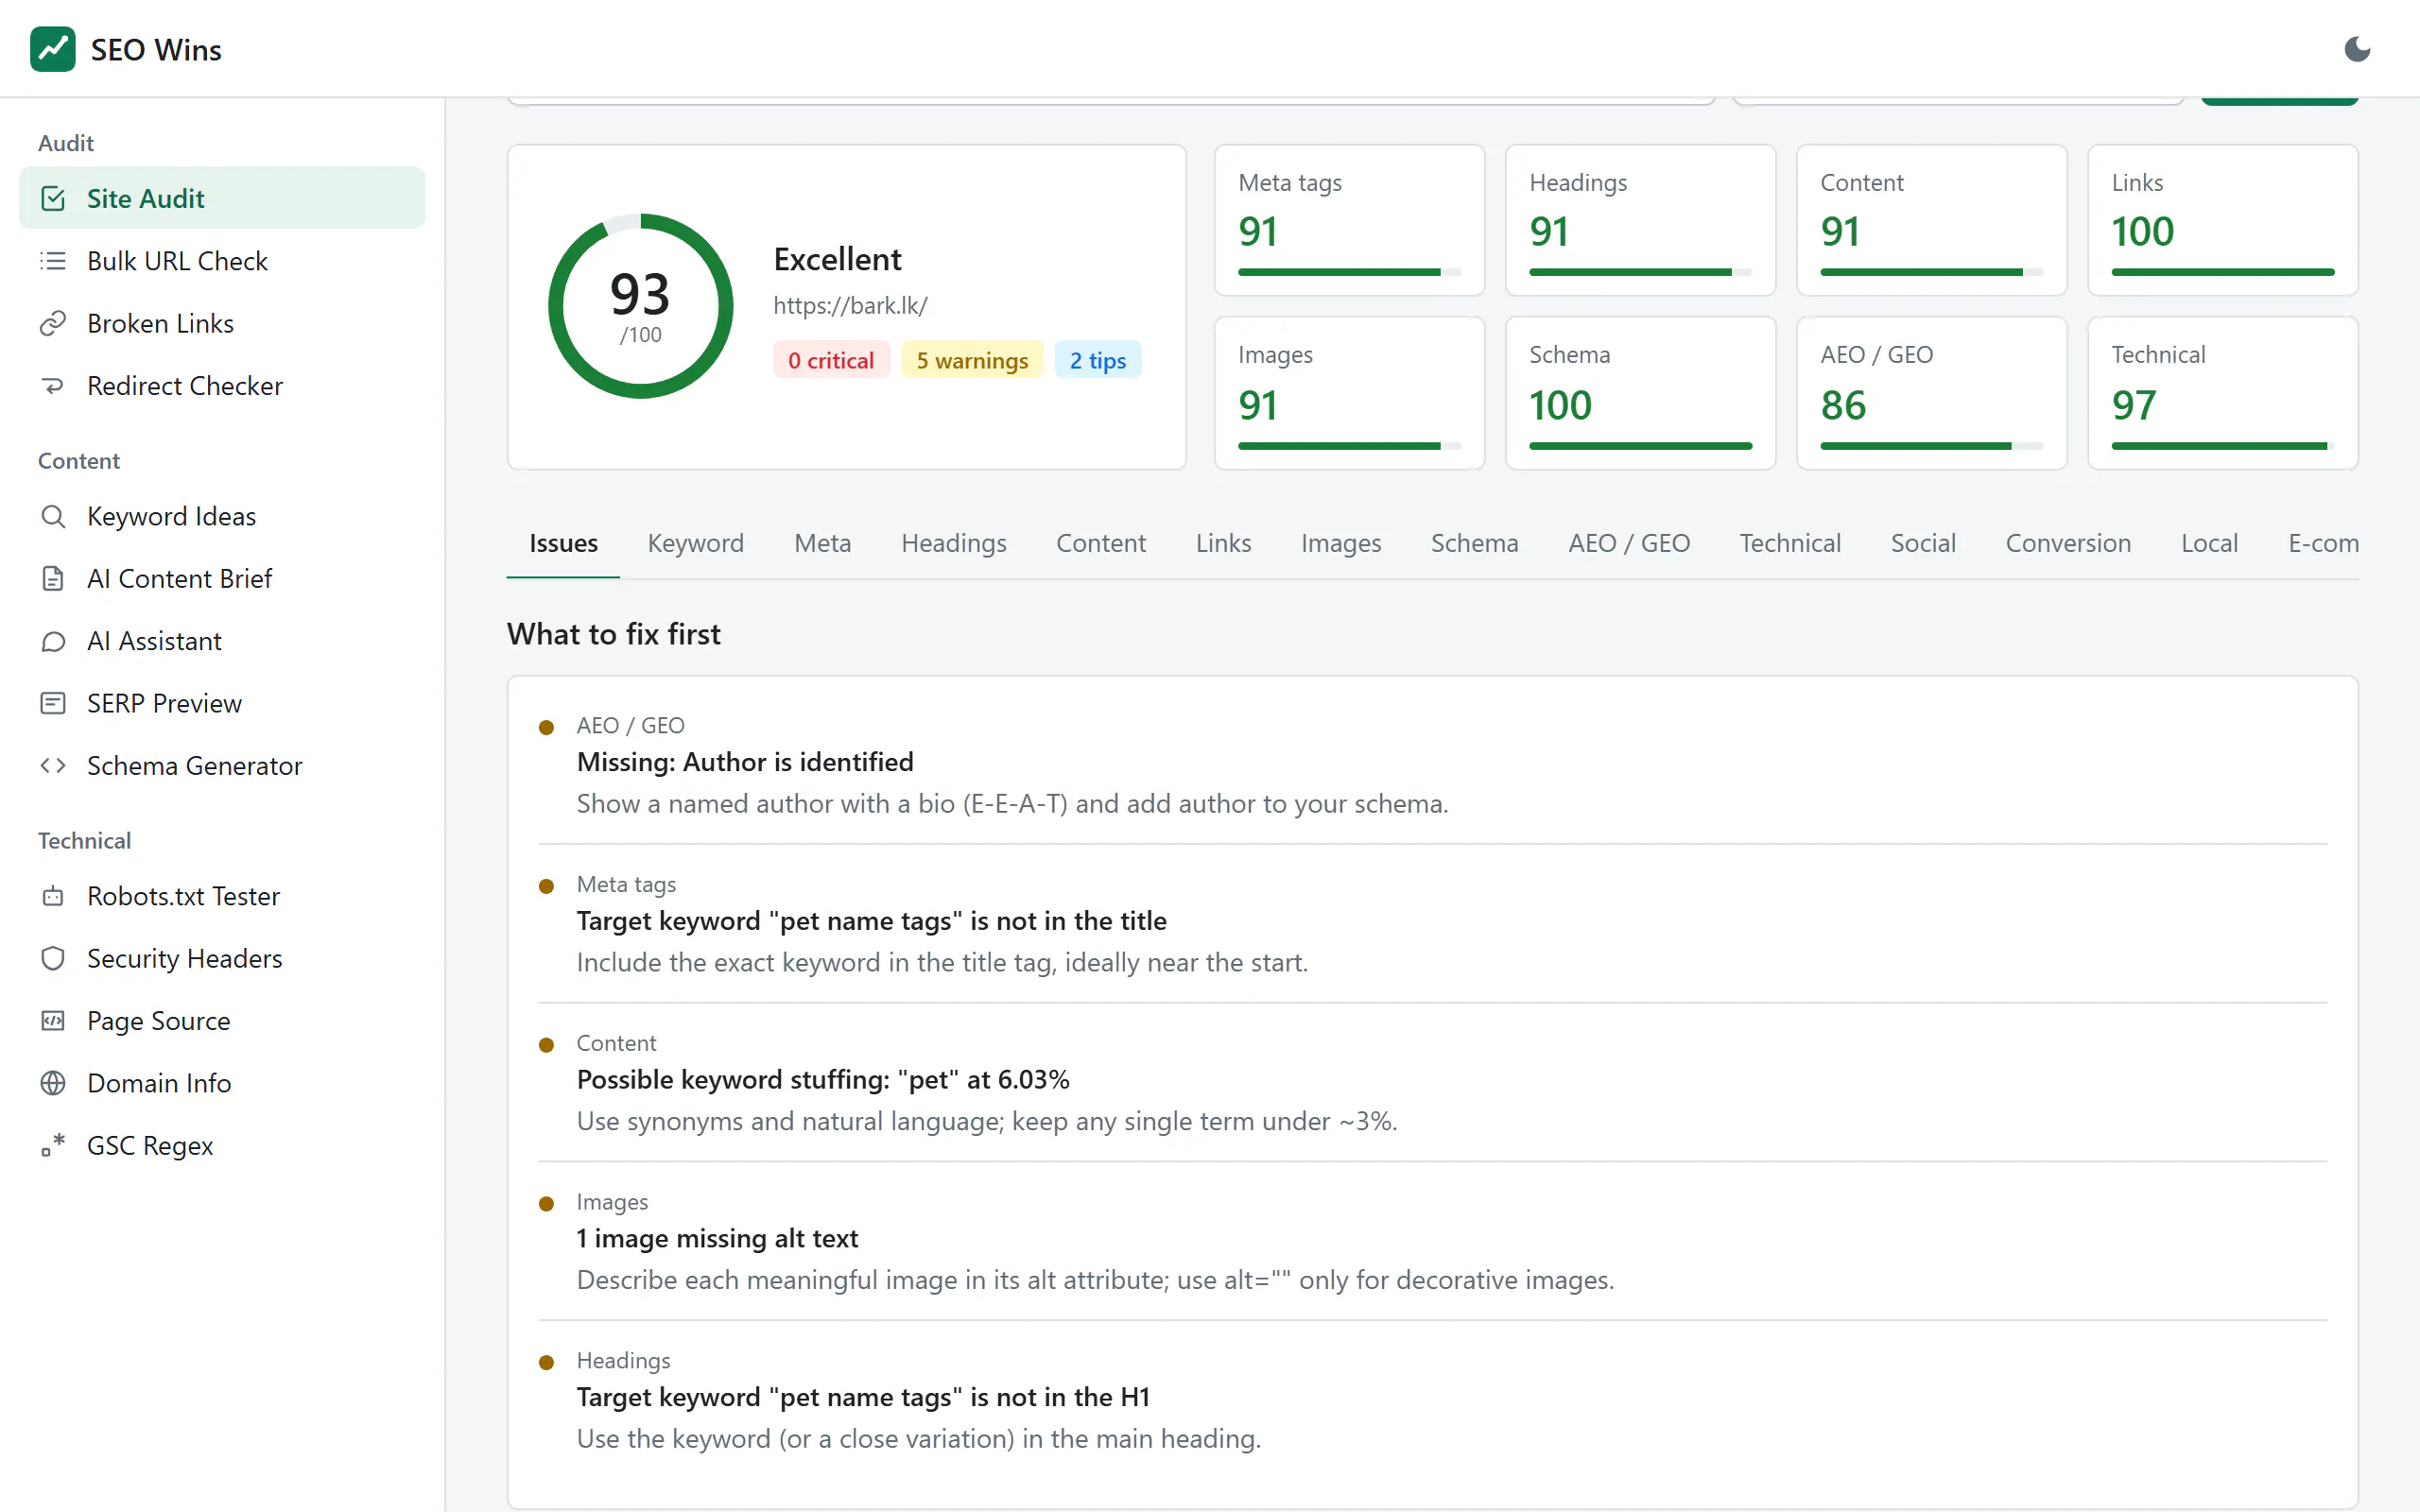
Task: Click the overall score 93 ring
Action: coord(641,306)
